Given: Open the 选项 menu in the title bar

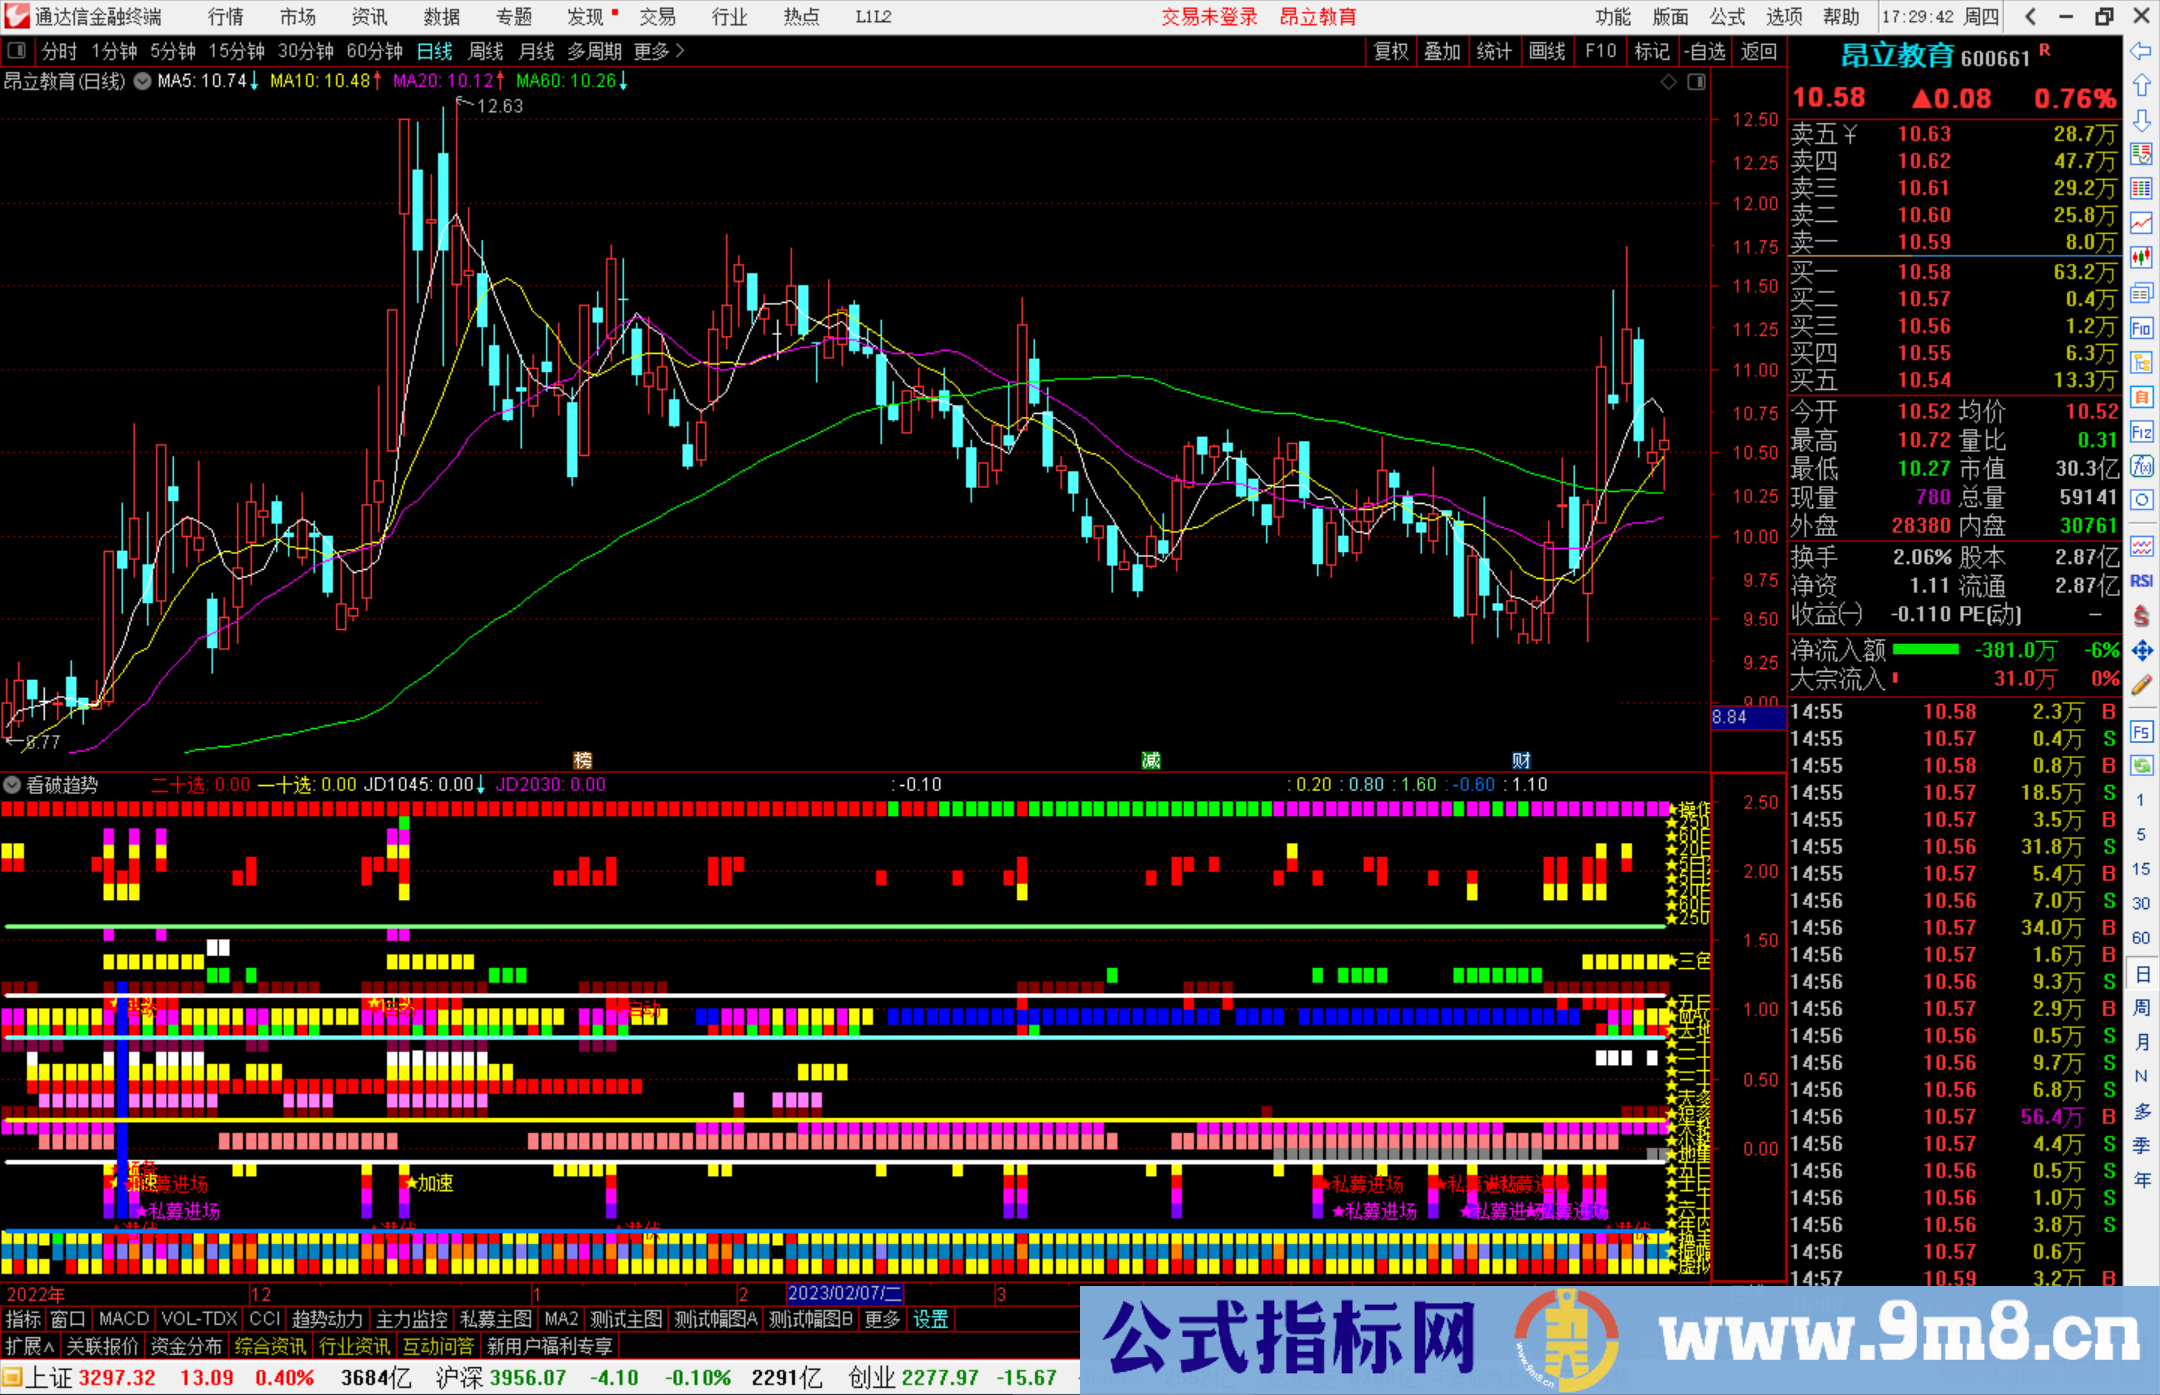Looking at the screenshot, I should click(1783, 16).
